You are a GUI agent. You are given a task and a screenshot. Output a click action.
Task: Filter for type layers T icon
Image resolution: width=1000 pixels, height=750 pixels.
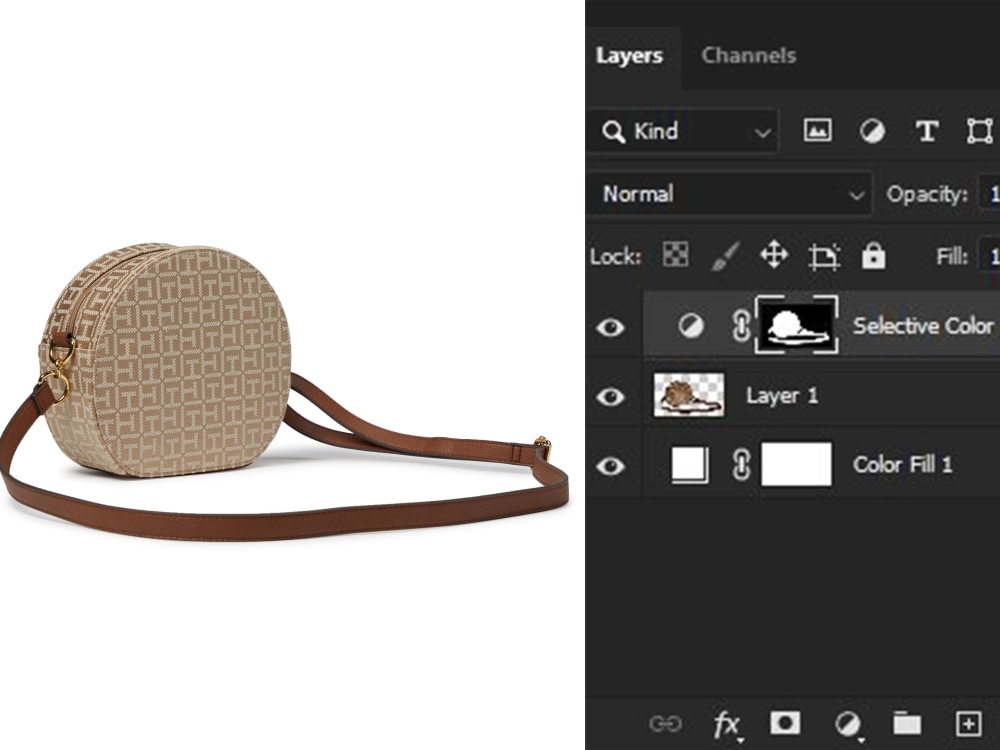(927, 131)
